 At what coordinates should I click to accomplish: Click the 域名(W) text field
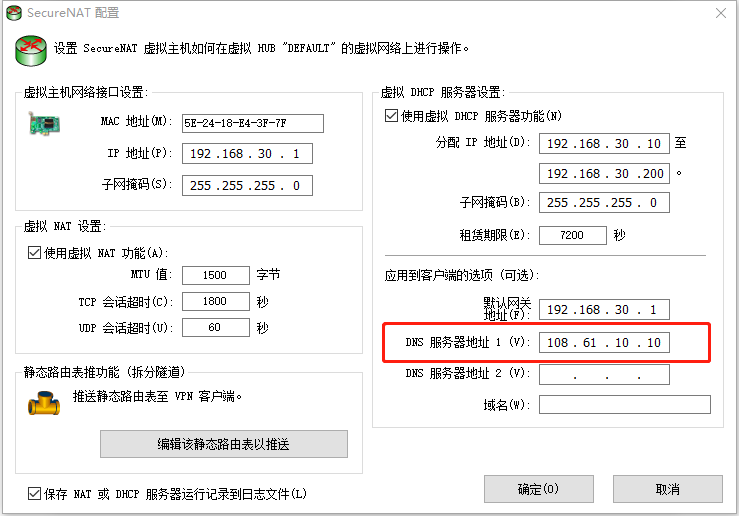point(625,405)
